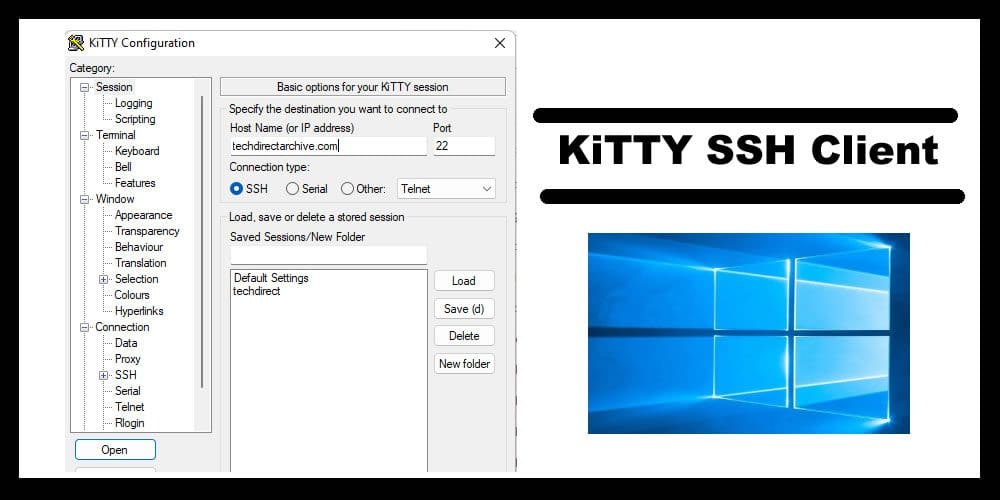Select Proxy under Connection category
The height and width of the screenshot is (500, 1000).
tap(127, 359)
